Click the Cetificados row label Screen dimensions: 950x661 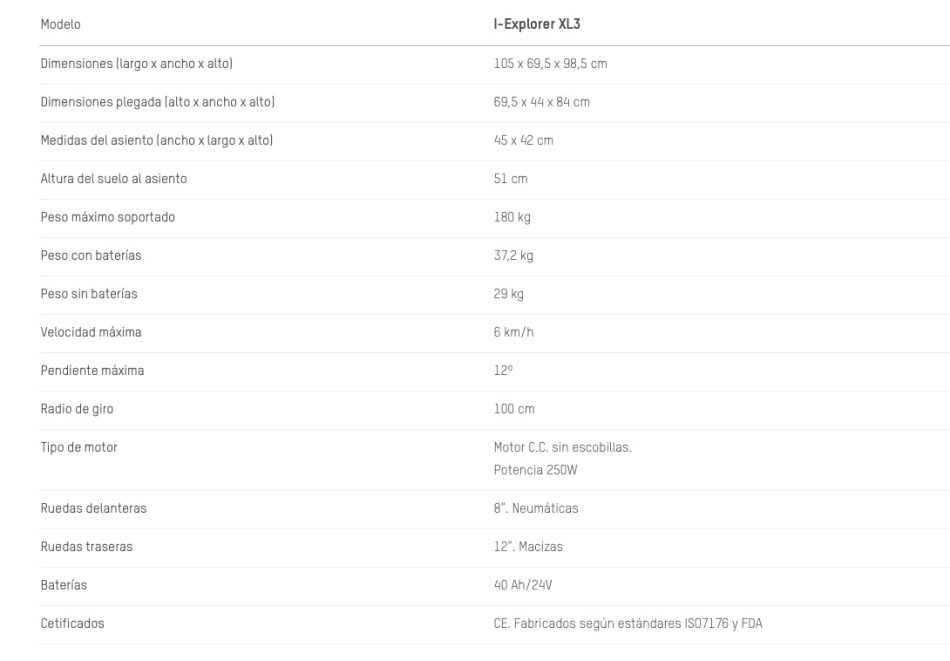pos(72,624)
